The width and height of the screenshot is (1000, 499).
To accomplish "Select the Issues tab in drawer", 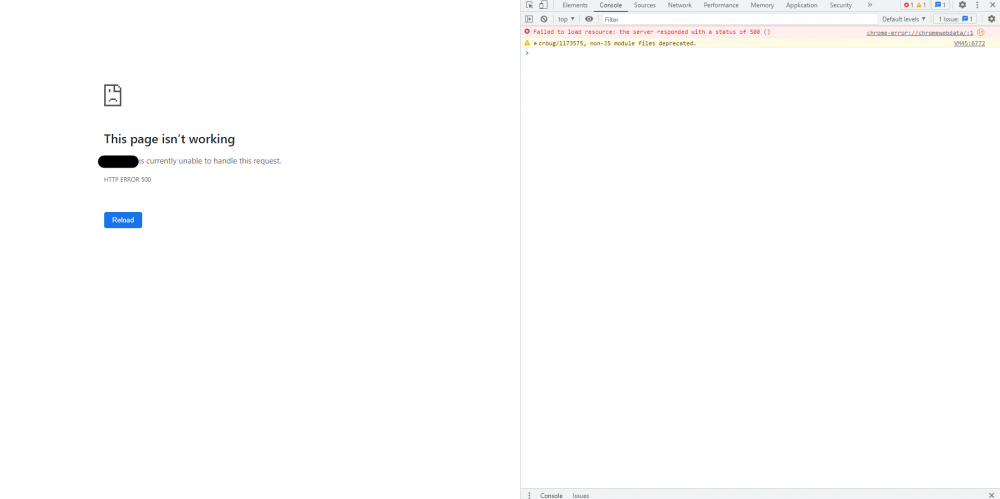I will tap(580, 495).
